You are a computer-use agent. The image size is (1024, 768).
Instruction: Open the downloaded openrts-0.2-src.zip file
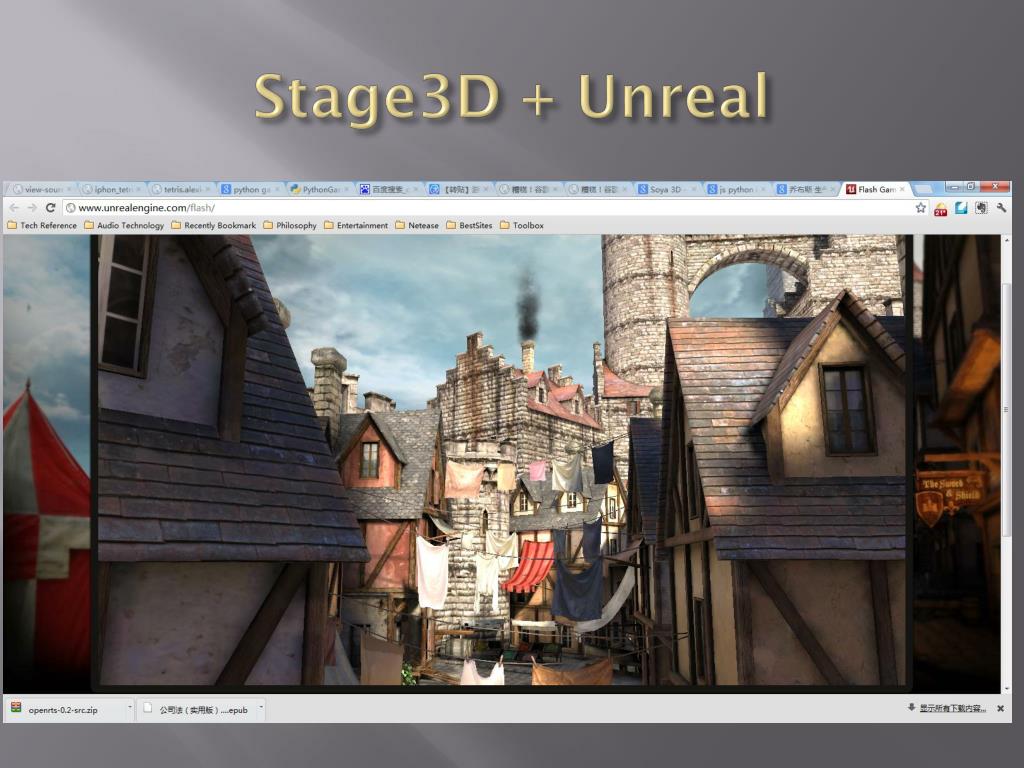64,709
